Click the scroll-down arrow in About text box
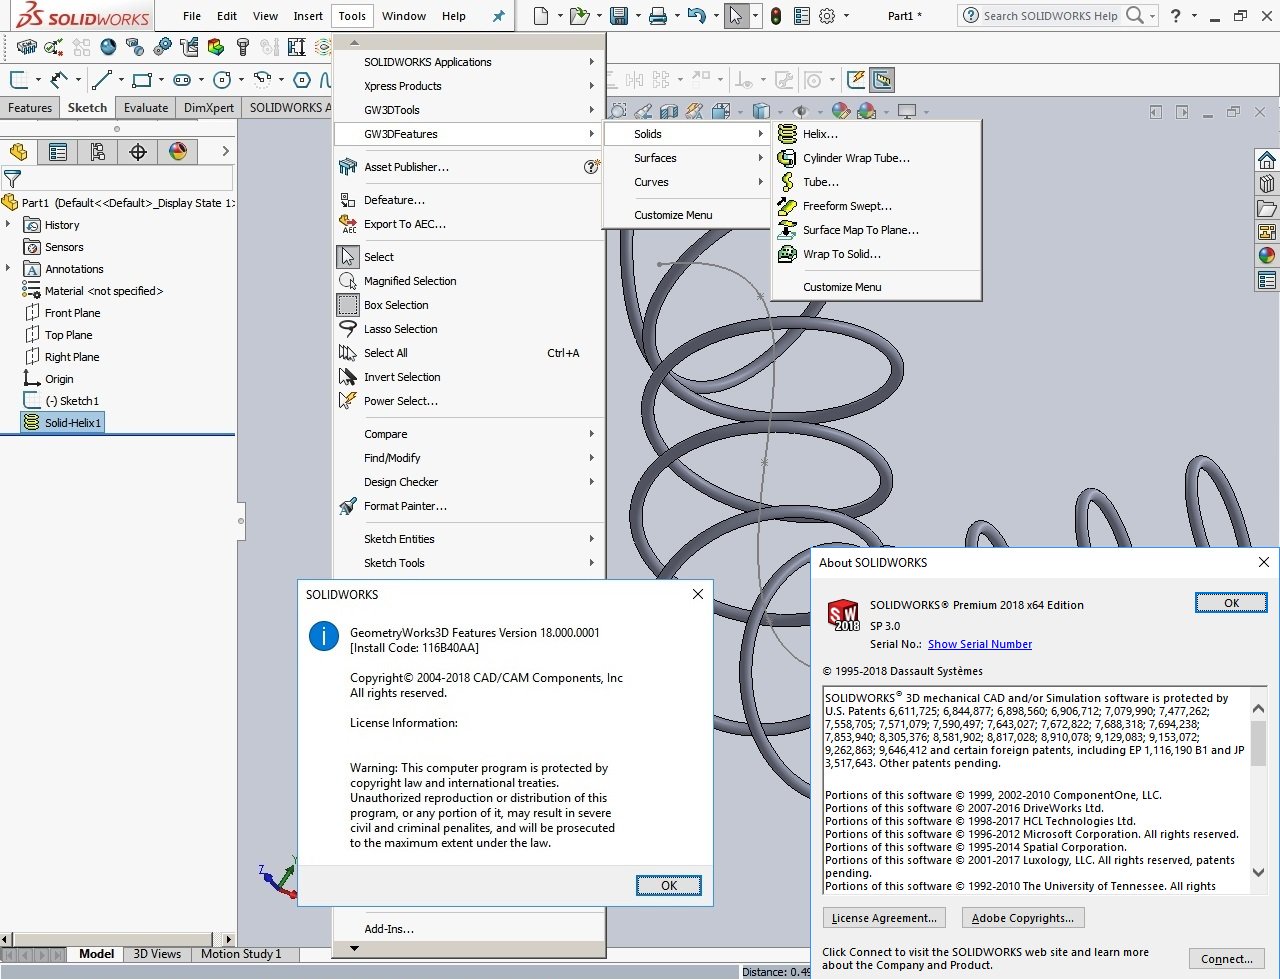 click(1258, 871)
